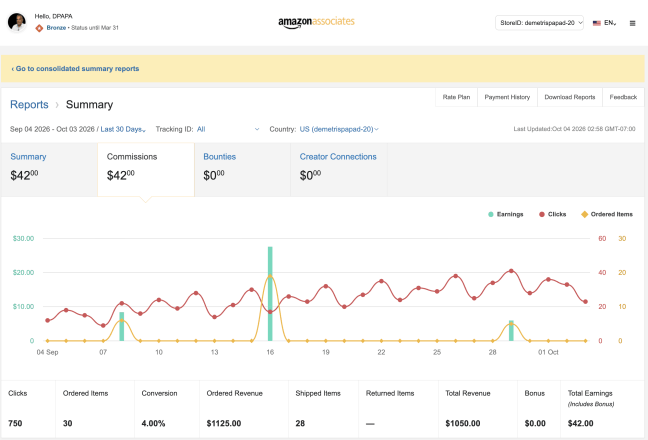Expand the Last 30 Days date range
The image size is (648, 440).
coord(123,129)
